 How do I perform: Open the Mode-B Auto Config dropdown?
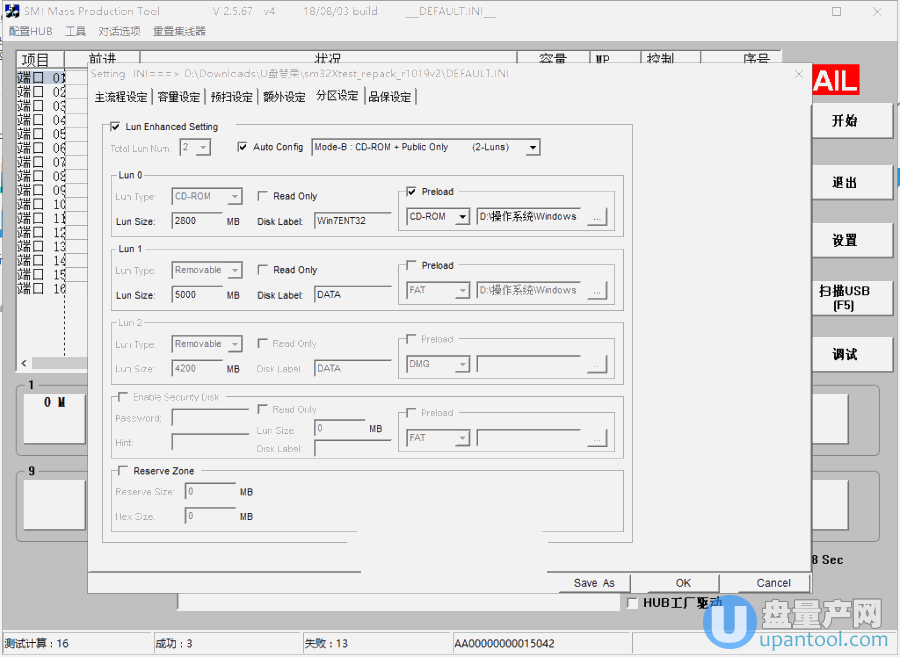point(533,148)
